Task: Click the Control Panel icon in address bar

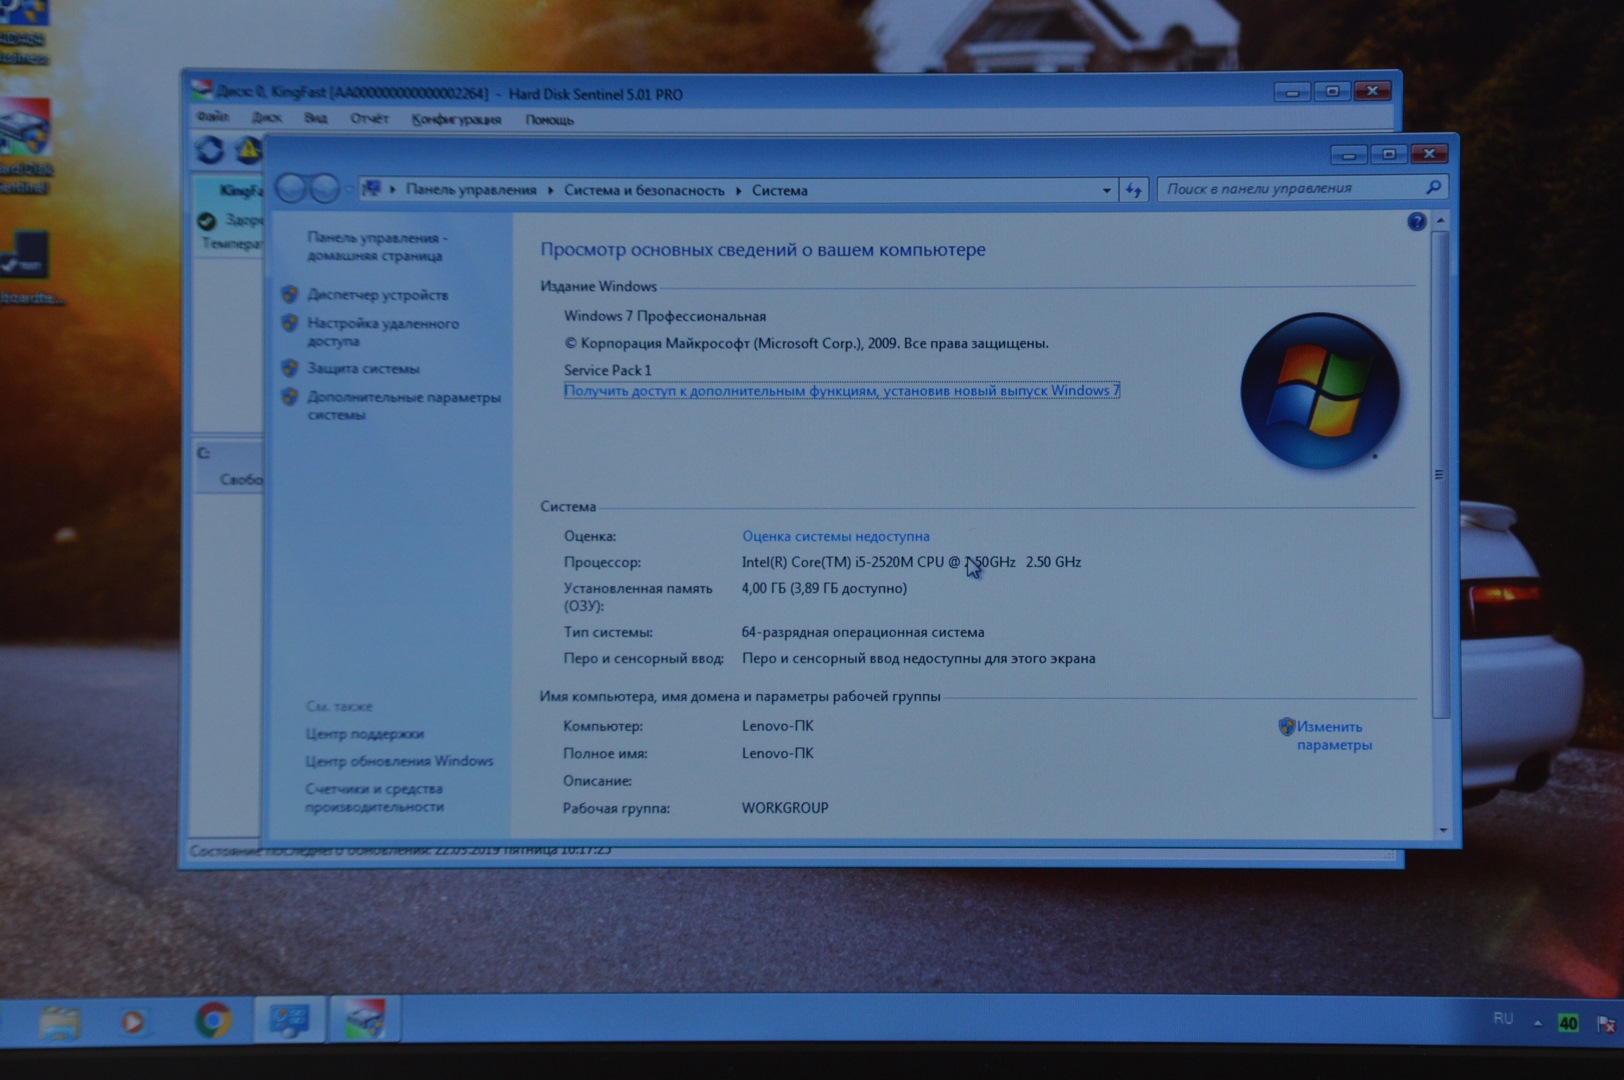Action: point(371,189)
